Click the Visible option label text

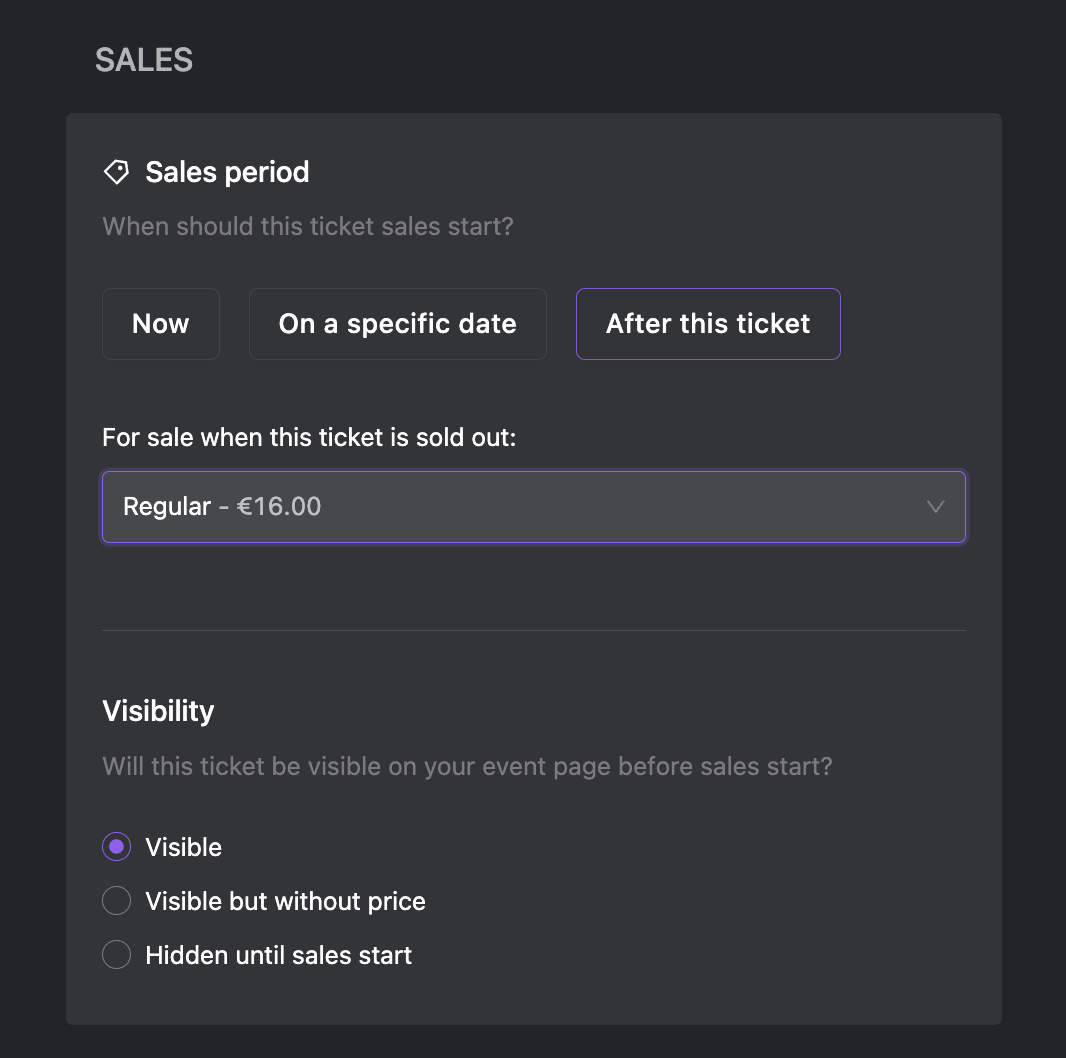(x=184, y=847)
